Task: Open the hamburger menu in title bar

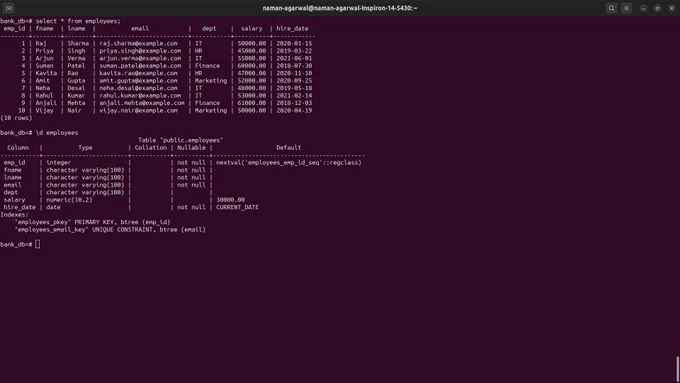Action: tap(626, 8)
